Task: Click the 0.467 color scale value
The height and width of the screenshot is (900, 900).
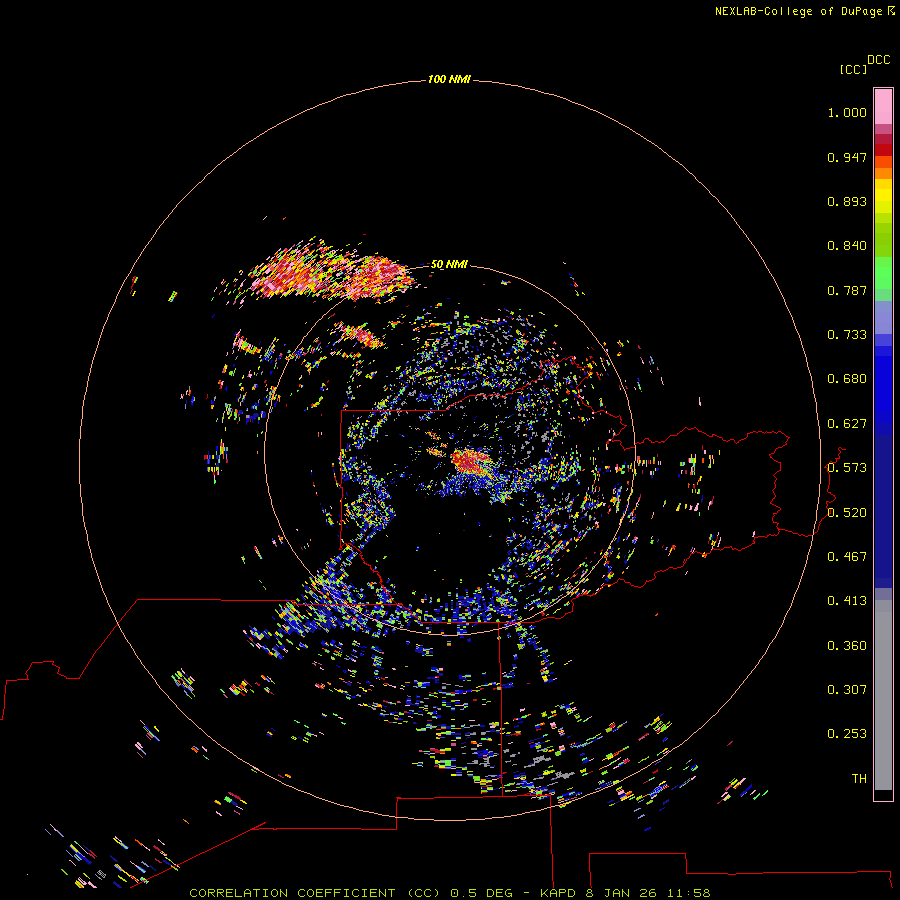Action: pos(847,557)
